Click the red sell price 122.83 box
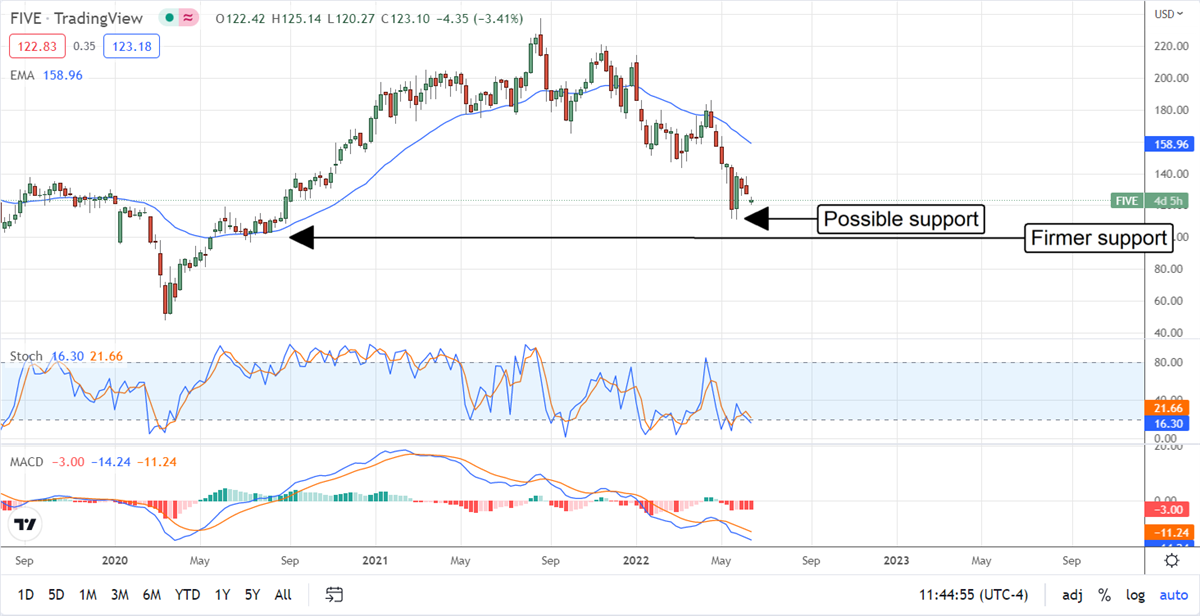The width and height of the screenshot is (1200, 616). (38, 45)
